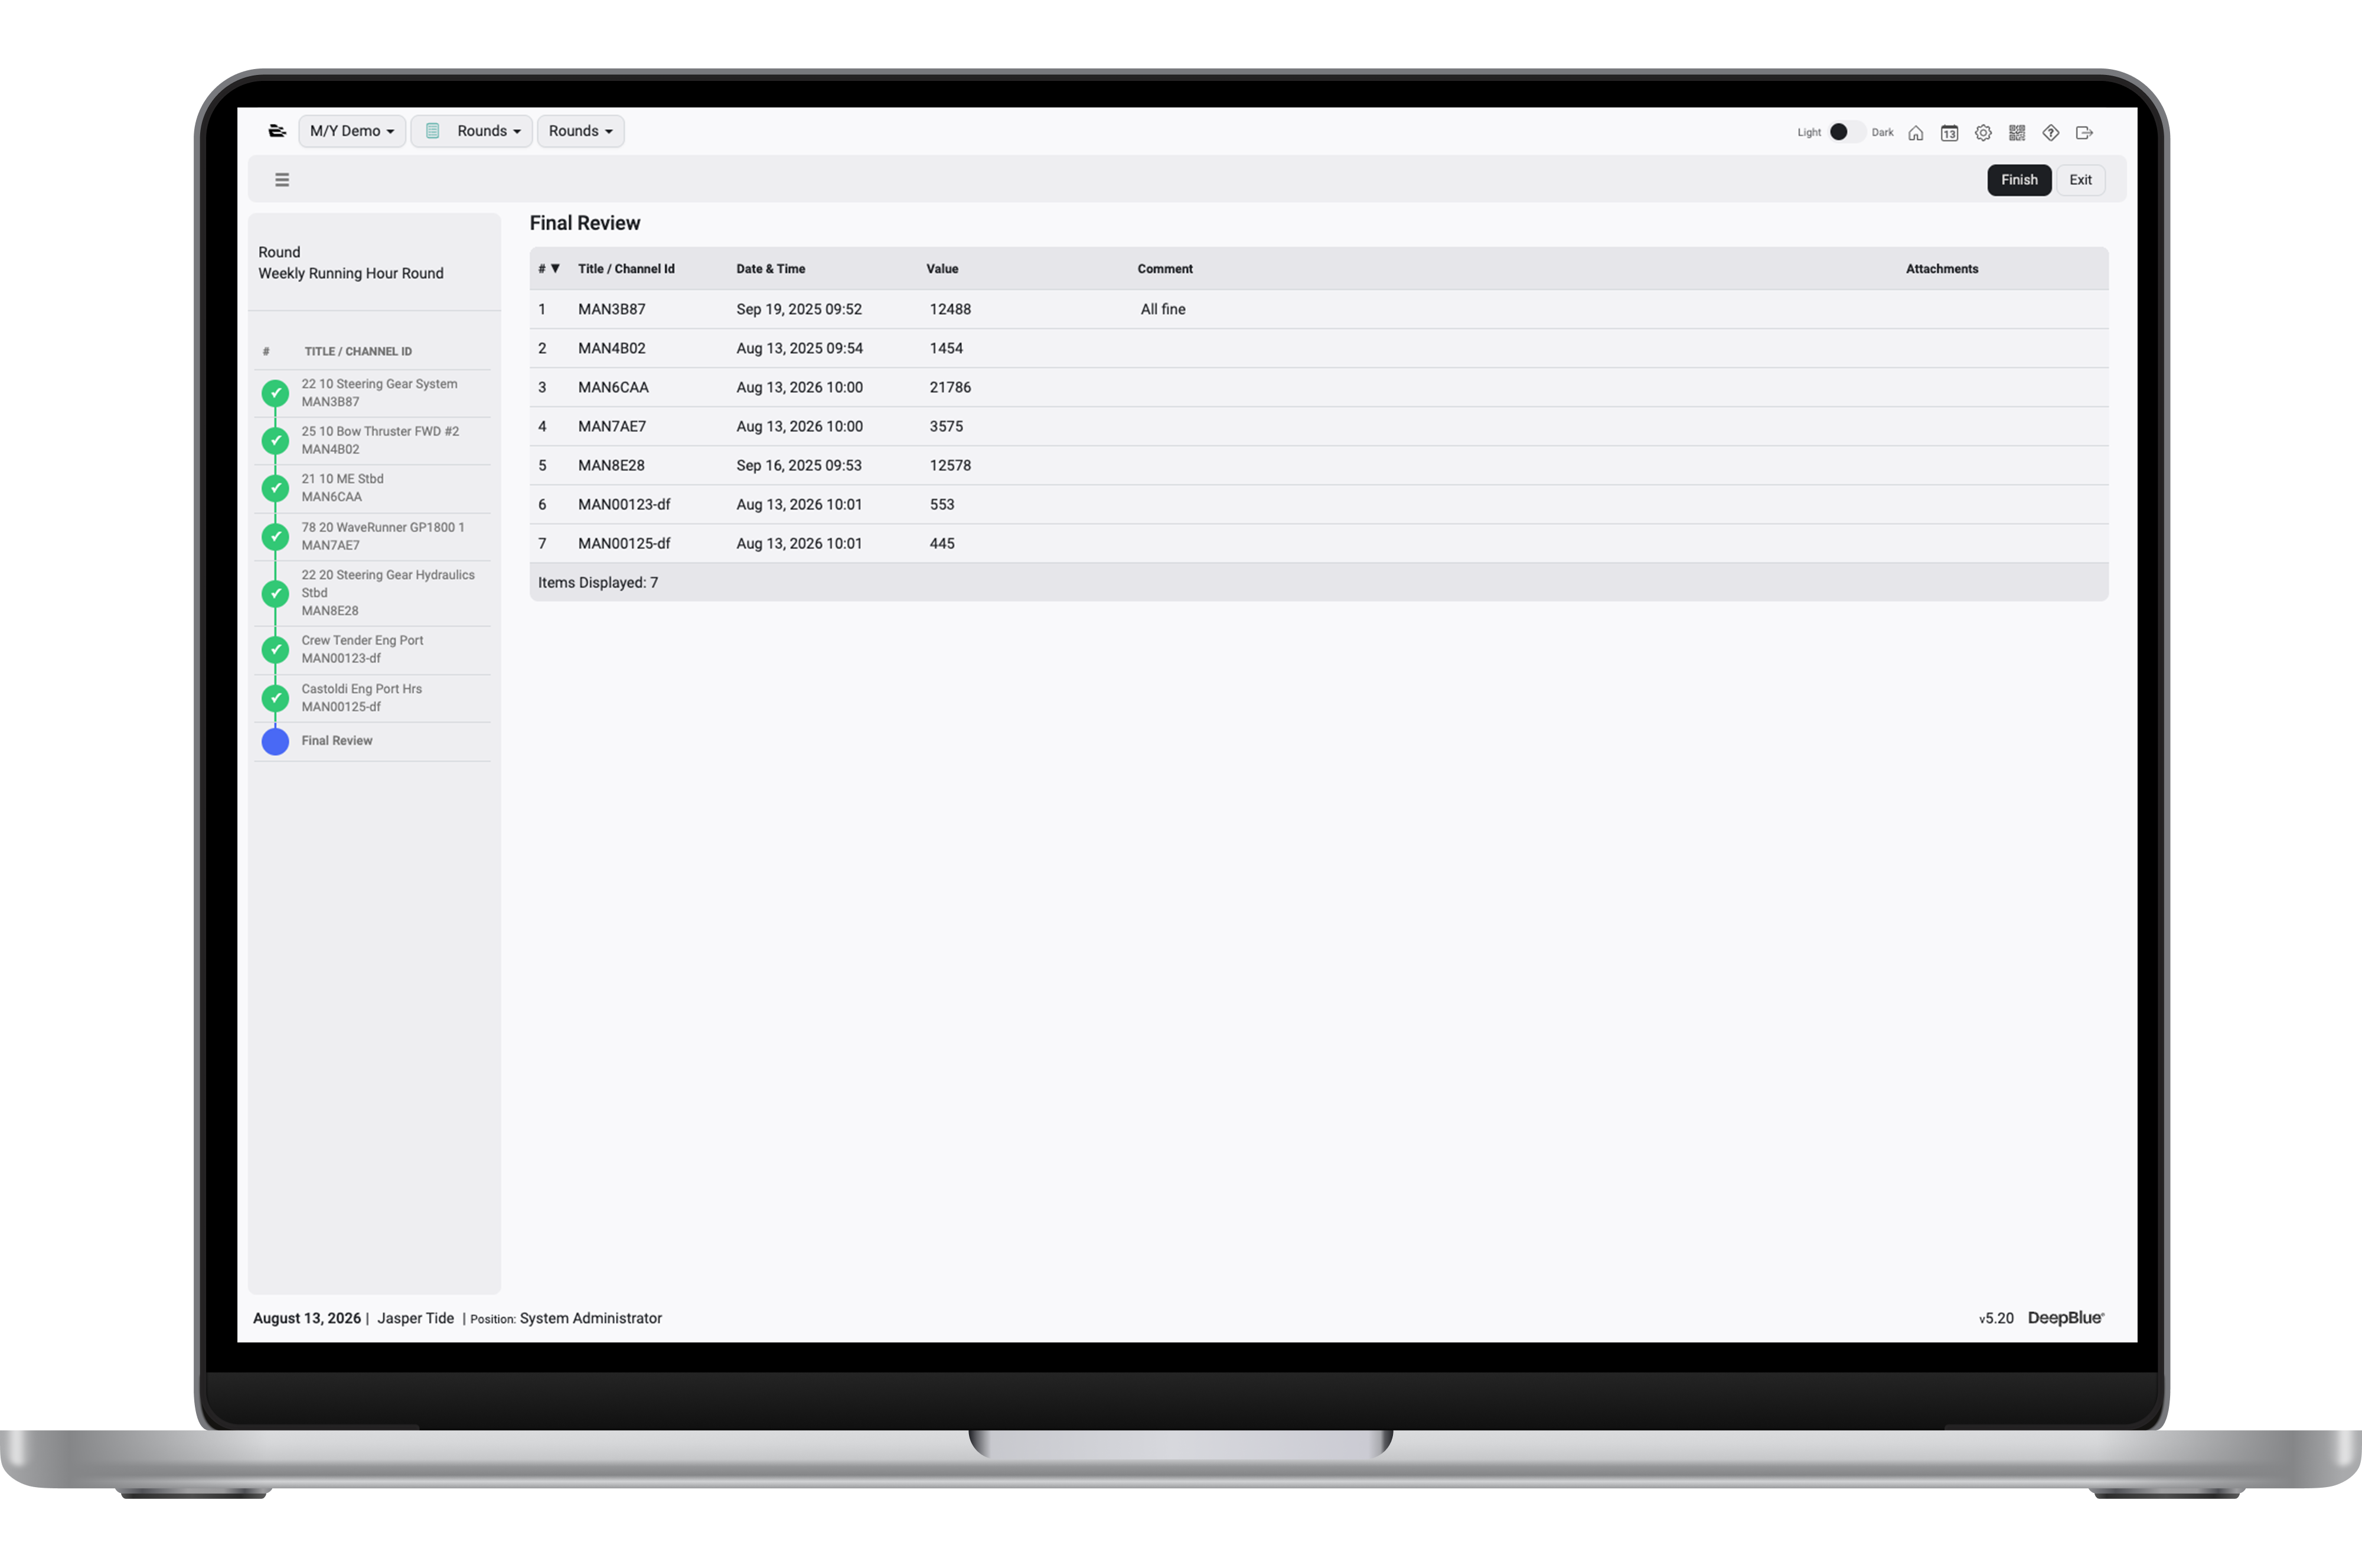Click the Exit button

[2080, 180]
